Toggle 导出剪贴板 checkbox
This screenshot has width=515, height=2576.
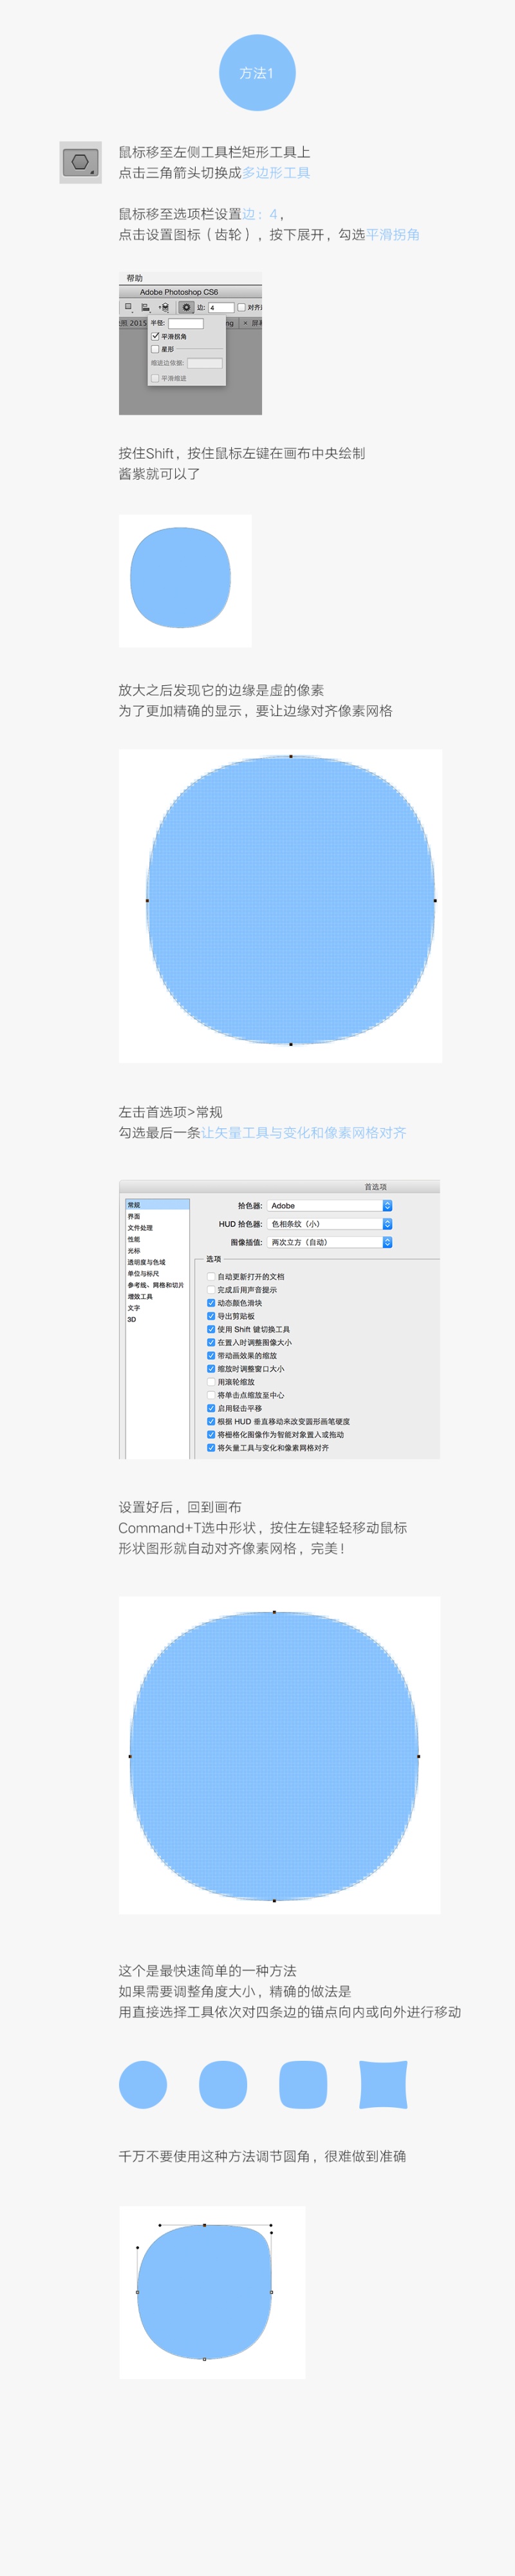(211, 1316)
